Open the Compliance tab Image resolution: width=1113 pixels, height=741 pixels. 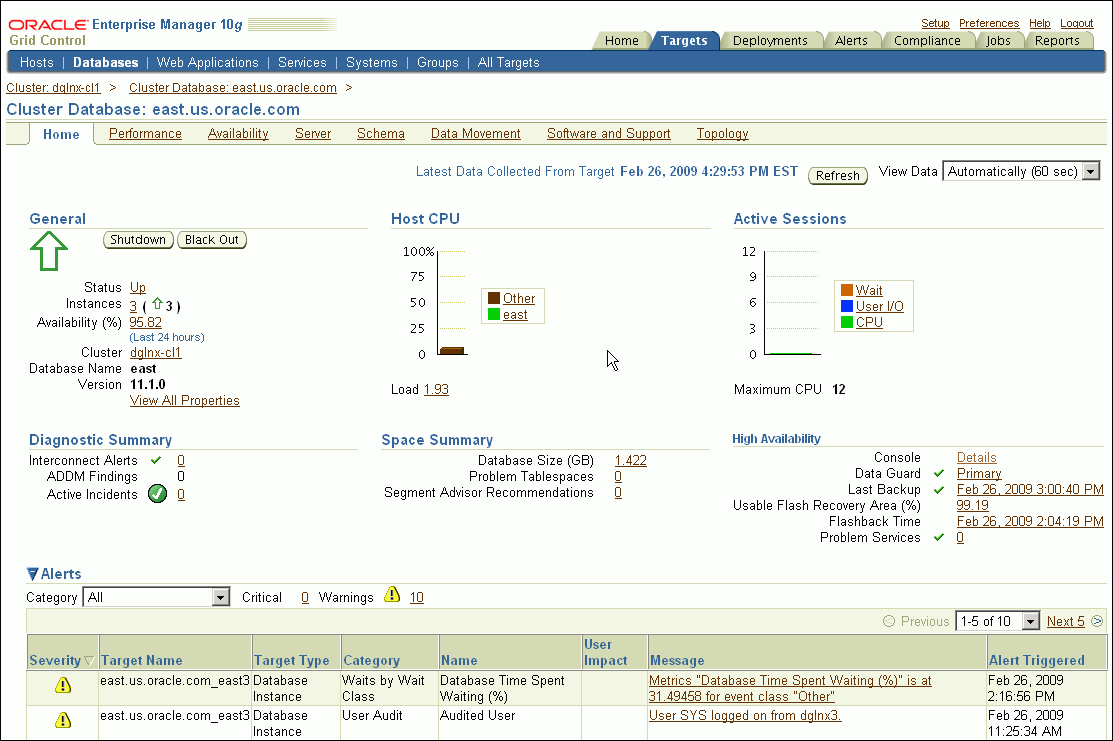927,40
